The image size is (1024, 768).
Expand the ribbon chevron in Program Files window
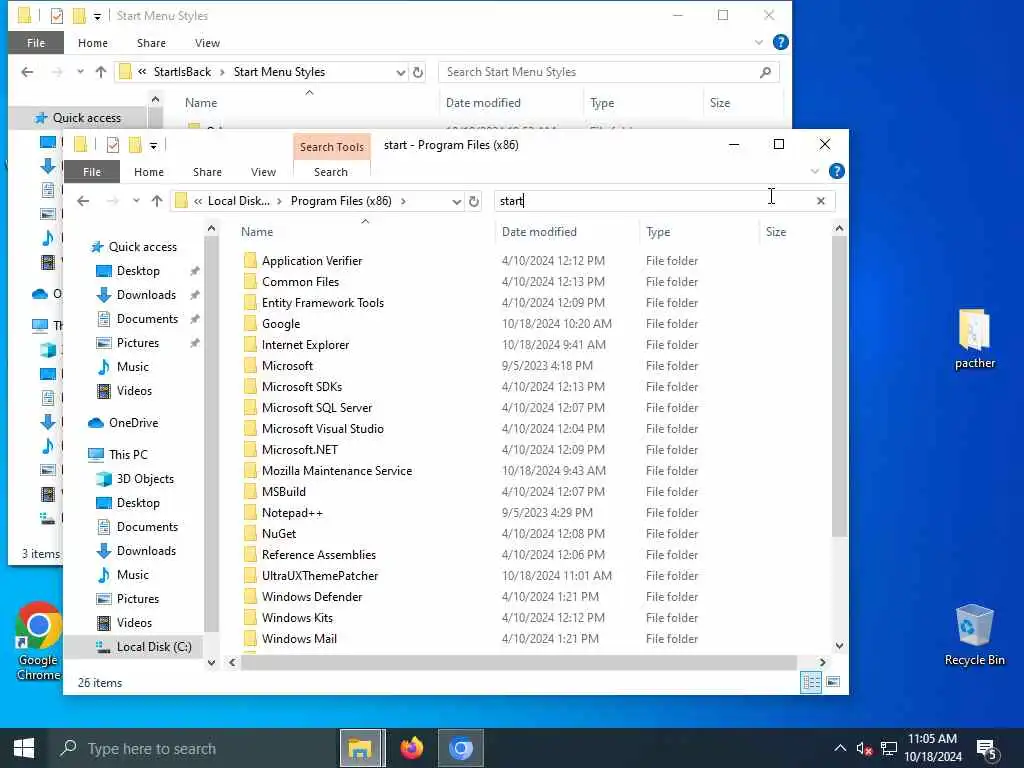814,171
